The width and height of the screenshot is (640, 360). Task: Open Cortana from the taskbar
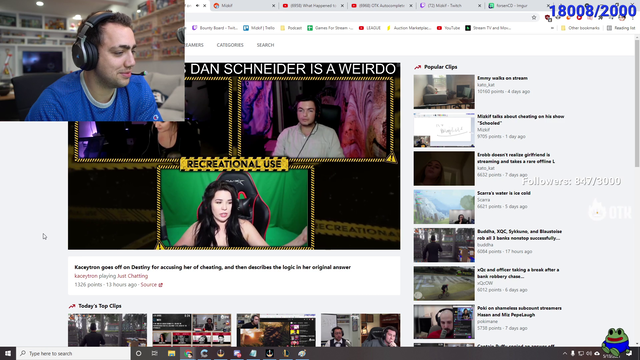[138, 353]
